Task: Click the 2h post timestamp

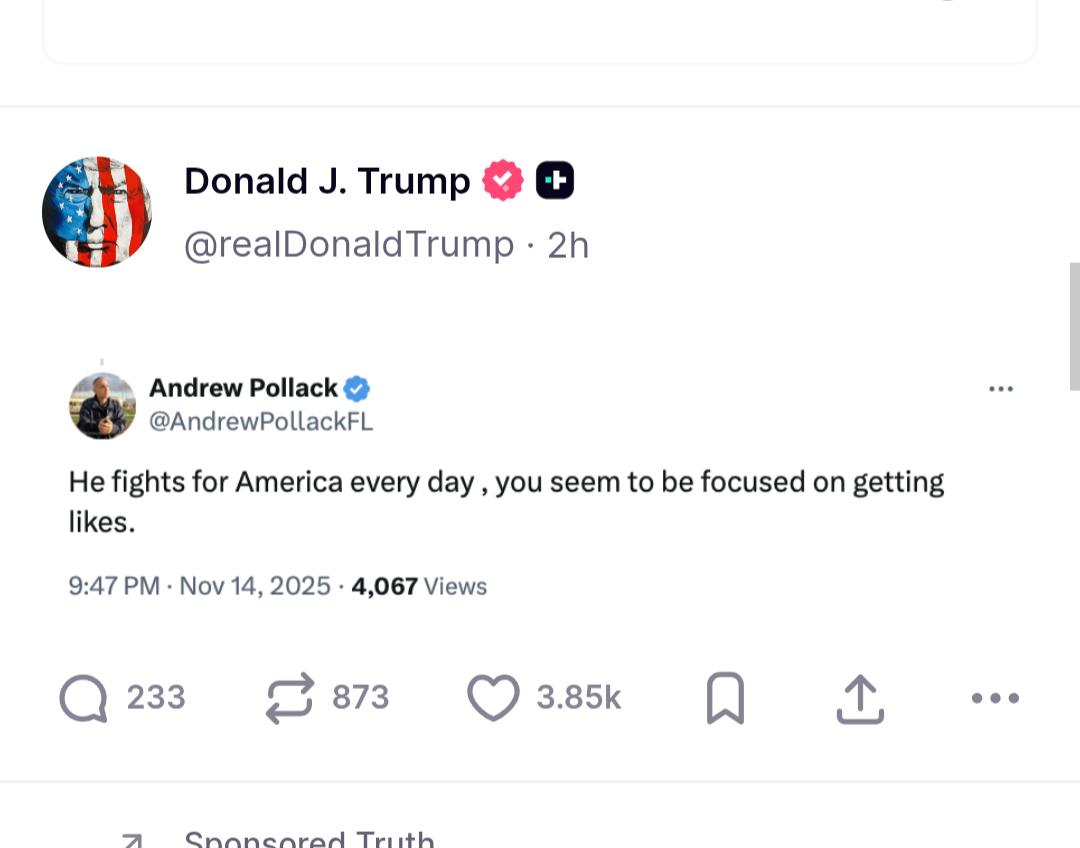Action: coord(568,245)
